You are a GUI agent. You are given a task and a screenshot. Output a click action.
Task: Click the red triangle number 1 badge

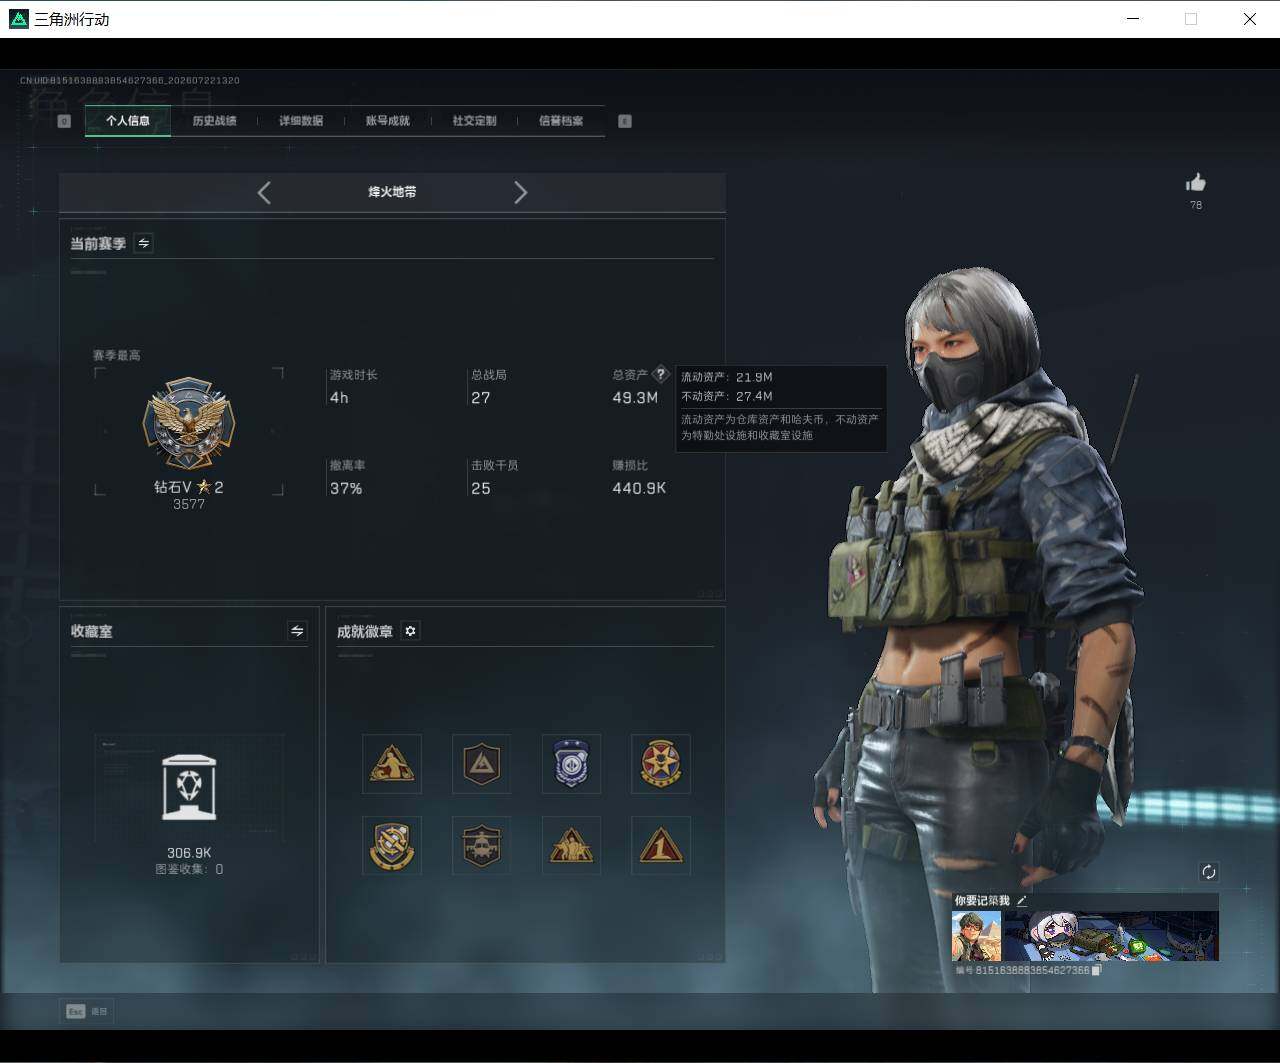click(x=661, y=845)
